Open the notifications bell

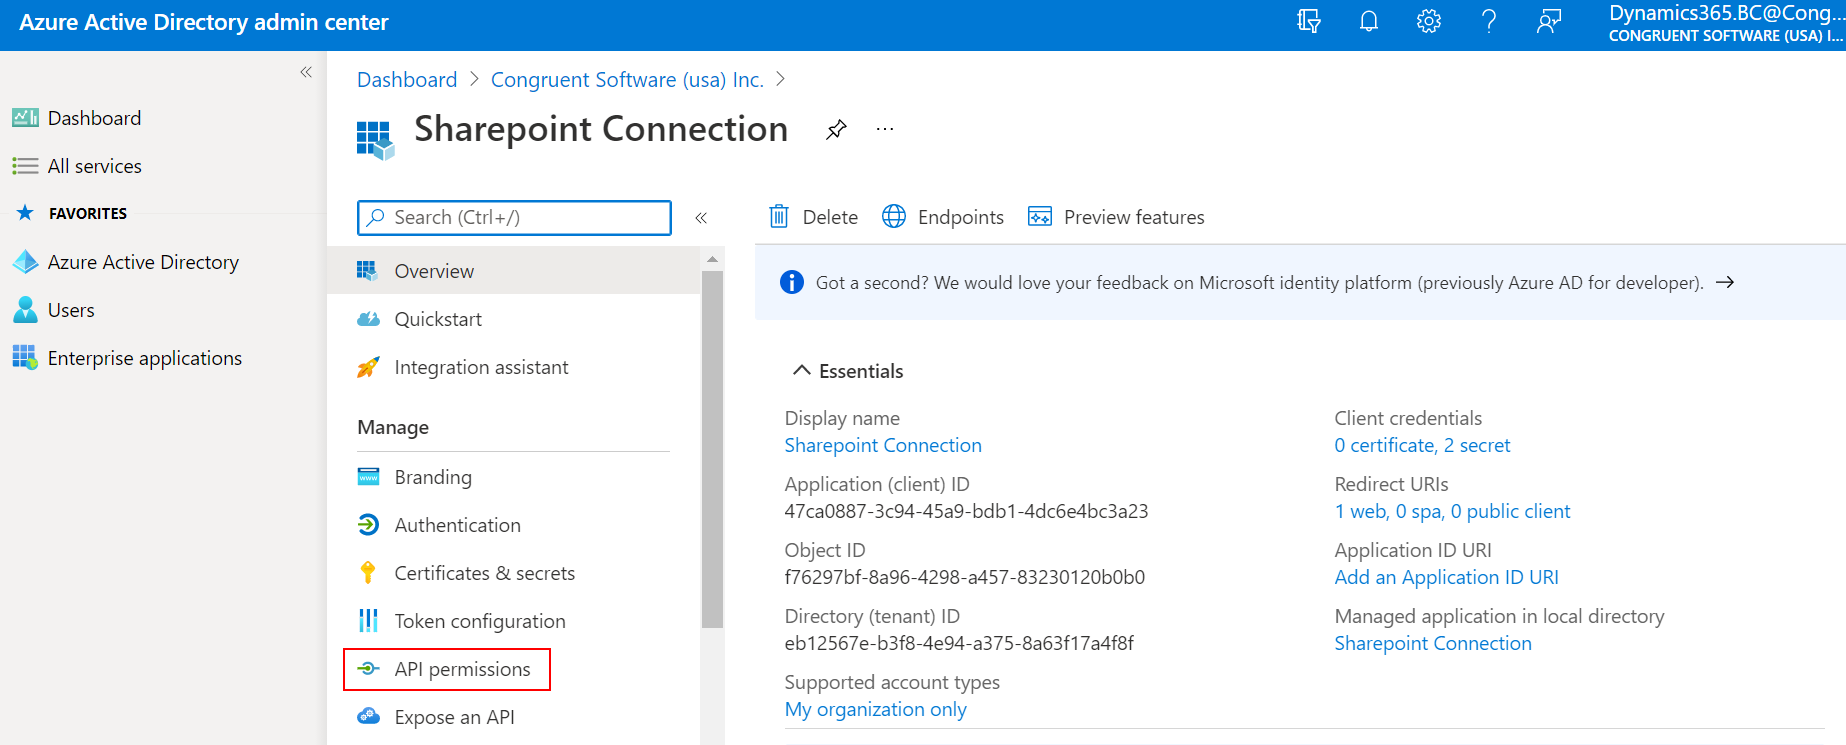pyautogui.click(x=1369, y=21)
